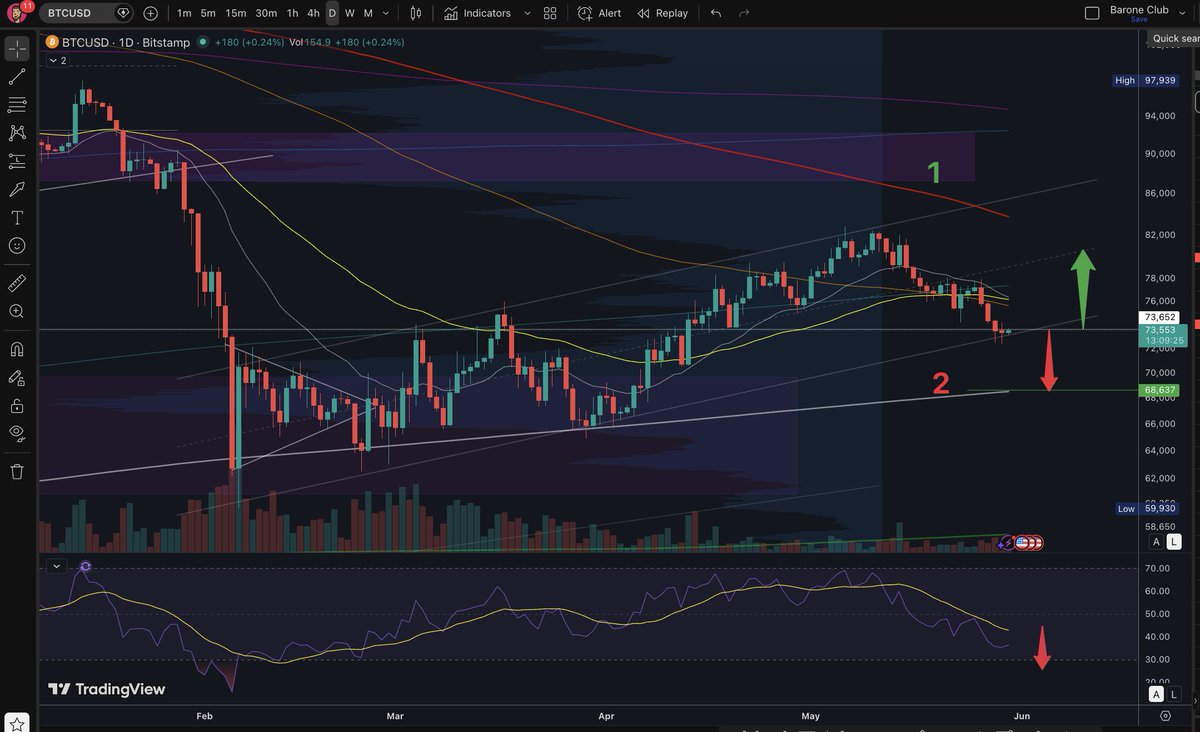The height and width of the screenshot is (732, 1200).
Task: Open the Fibonacci and Gann tools
Action: [17, 105]
